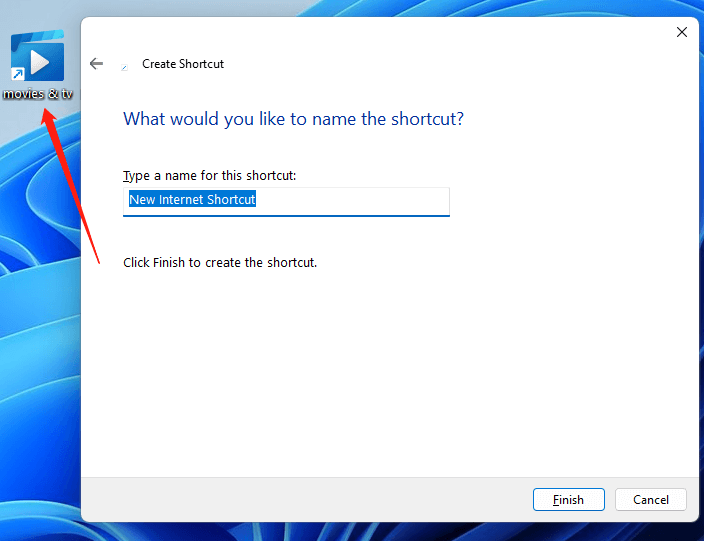Click the movies & tv desktop shortcut icon

38,56
